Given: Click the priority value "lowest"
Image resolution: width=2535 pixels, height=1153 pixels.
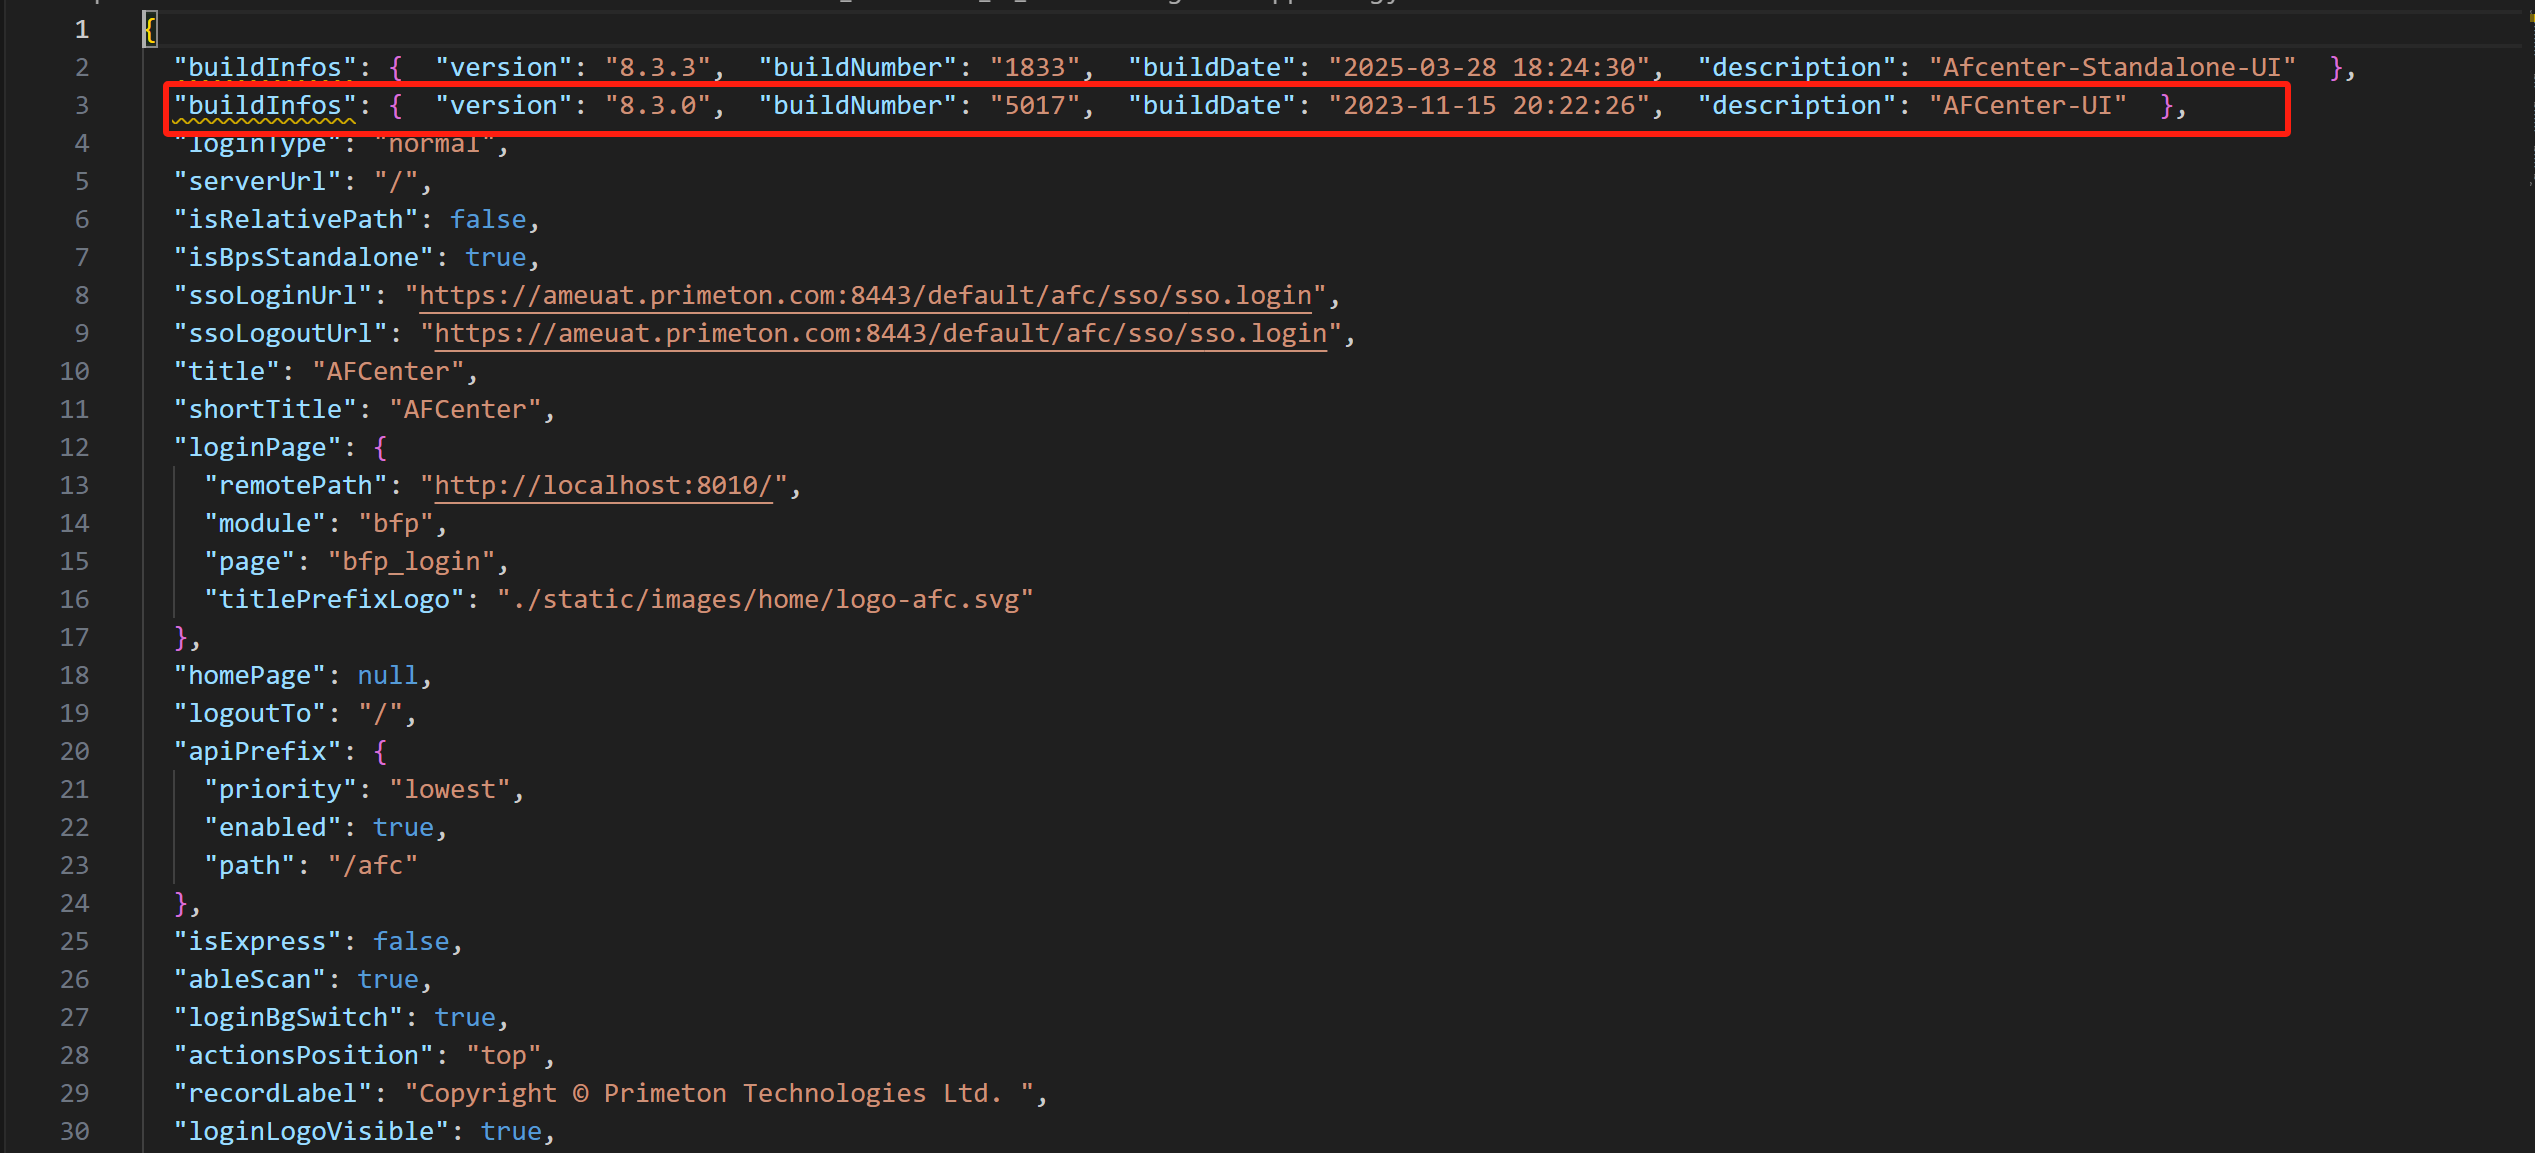Looking at the screenshot, I should (450, 789).
